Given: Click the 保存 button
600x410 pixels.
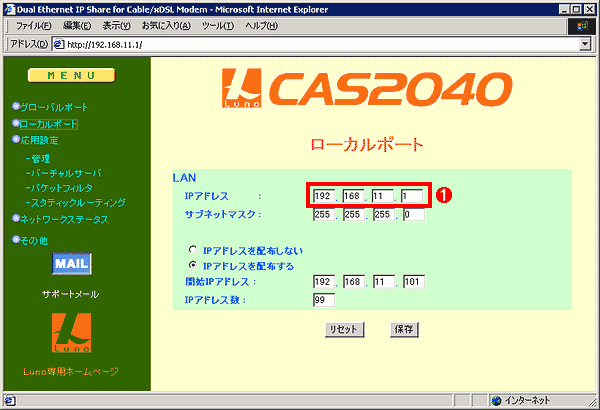Looking at the screenshot, I should (404, 330).
